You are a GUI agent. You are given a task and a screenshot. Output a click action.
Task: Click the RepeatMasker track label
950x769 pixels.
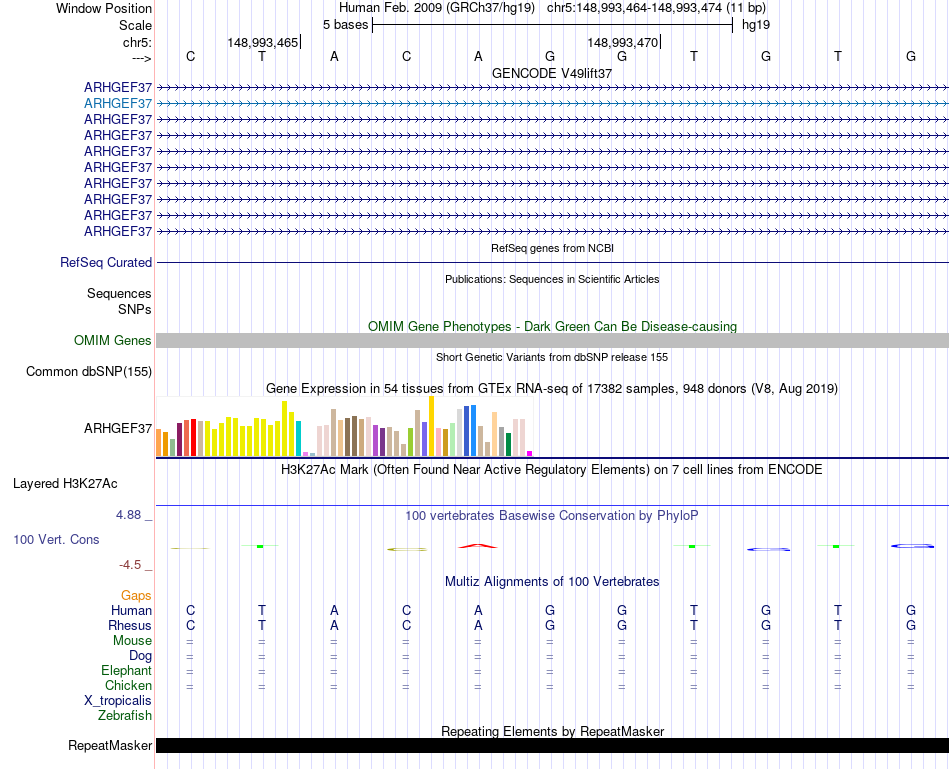(110, 745)
